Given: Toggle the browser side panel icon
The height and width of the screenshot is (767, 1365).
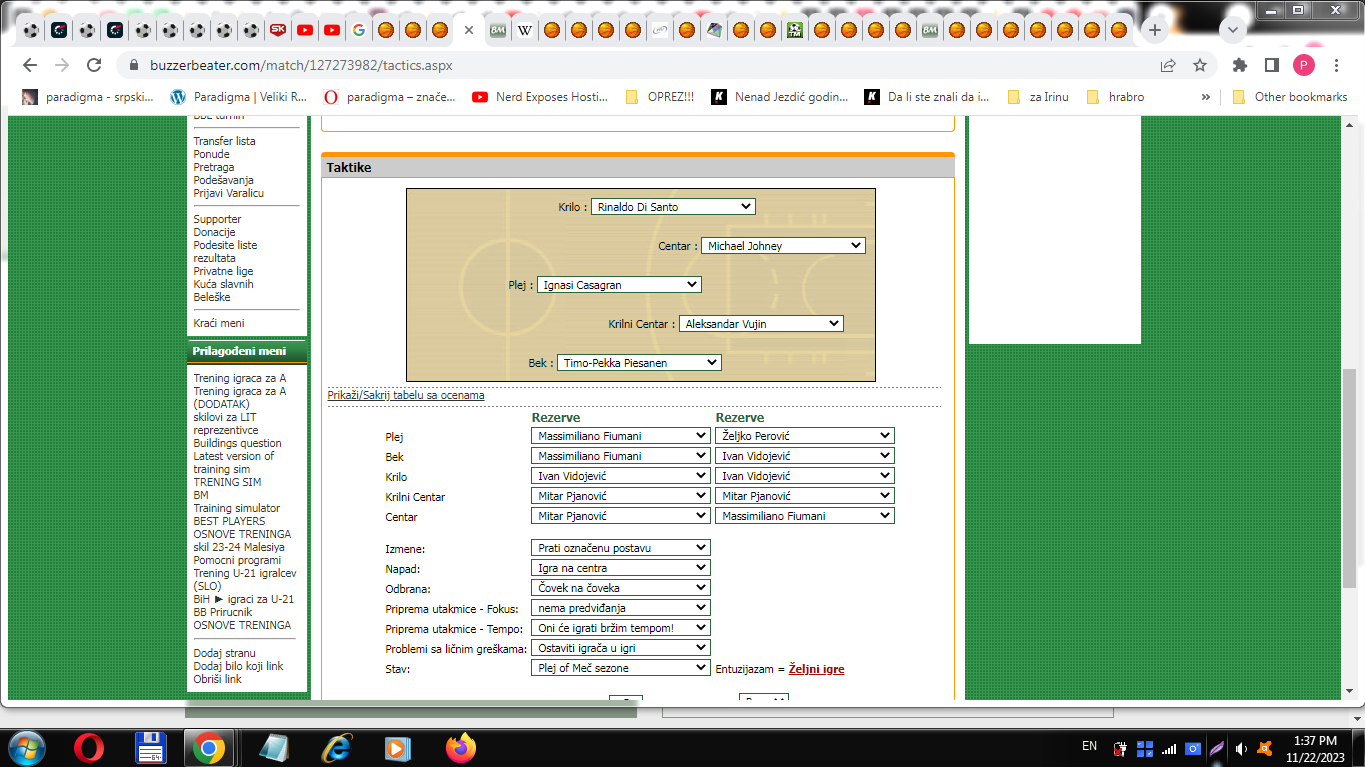Looking at the screenshot, I should [1272, 65].
